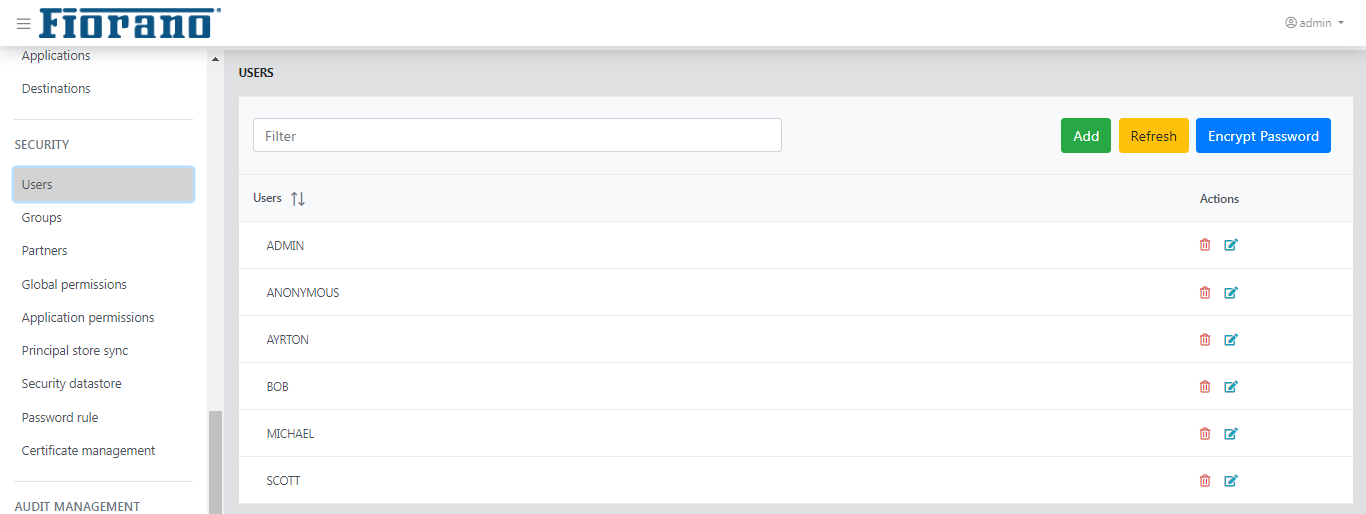
Task: Delete the ANONYMOUS user
Action: point(1205,292)
